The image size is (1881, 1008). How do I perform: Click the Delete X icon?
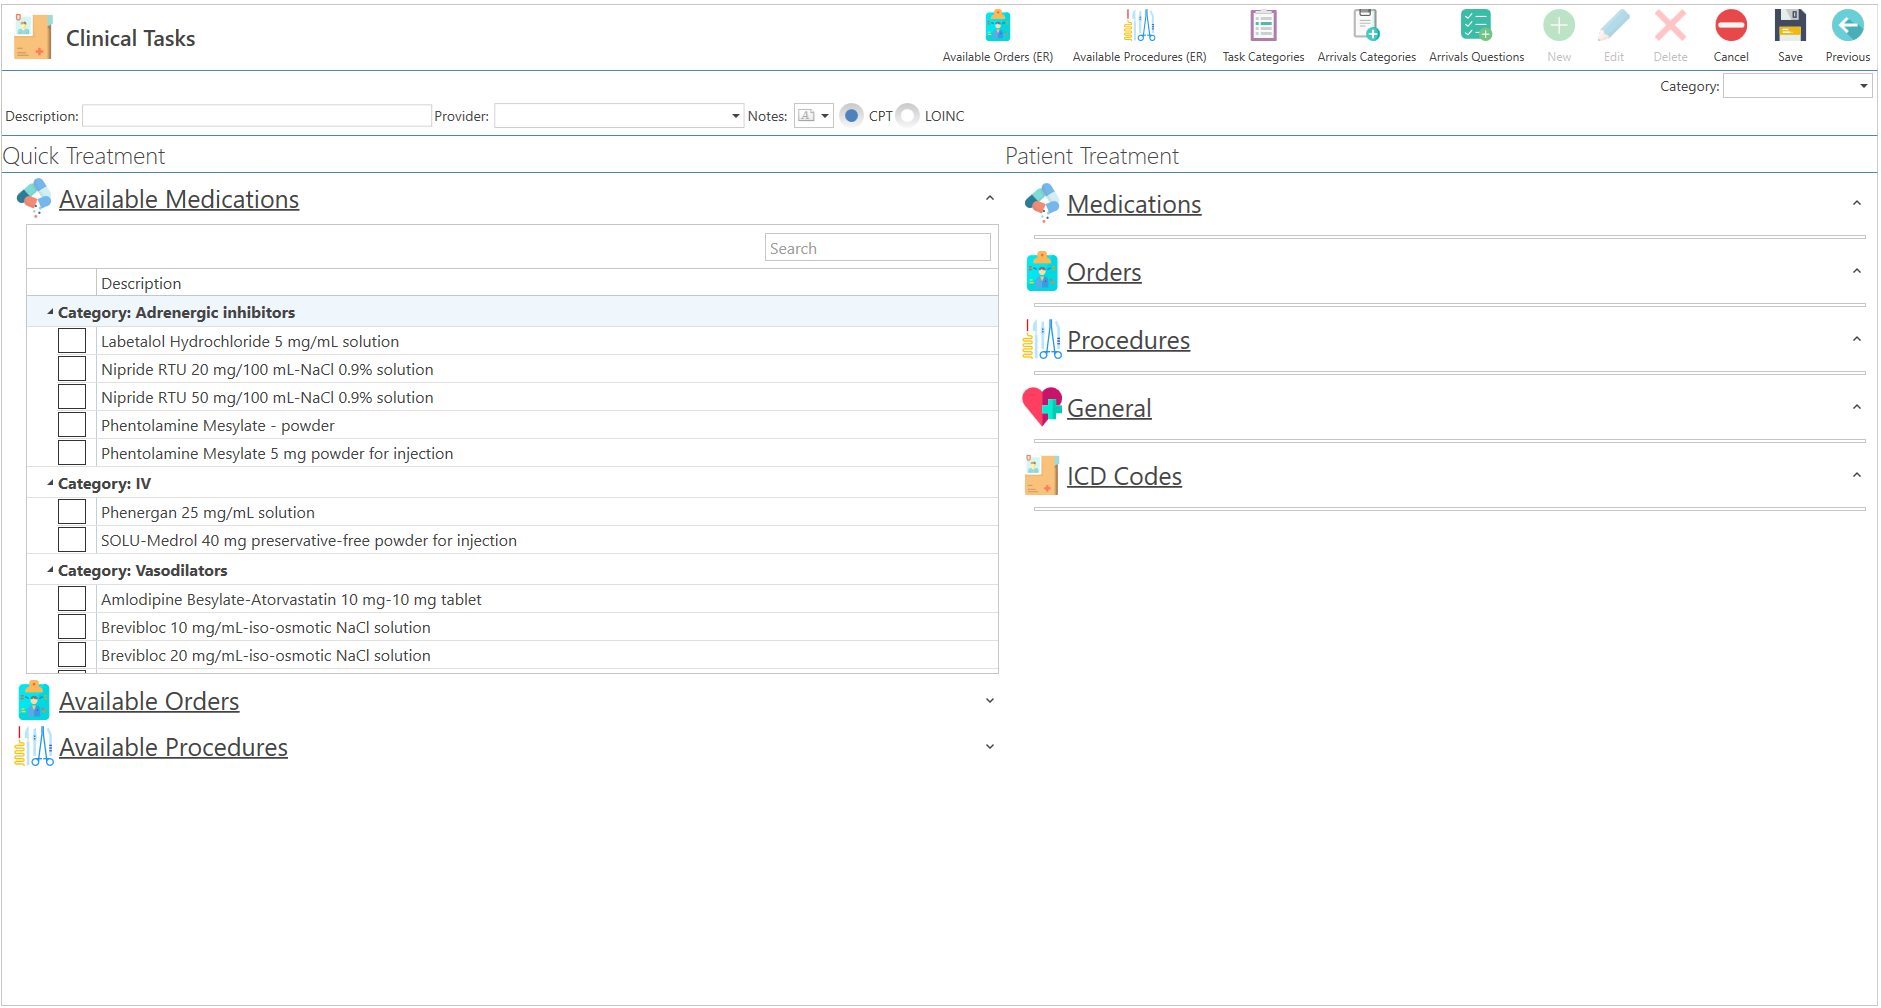[1670, 25]
